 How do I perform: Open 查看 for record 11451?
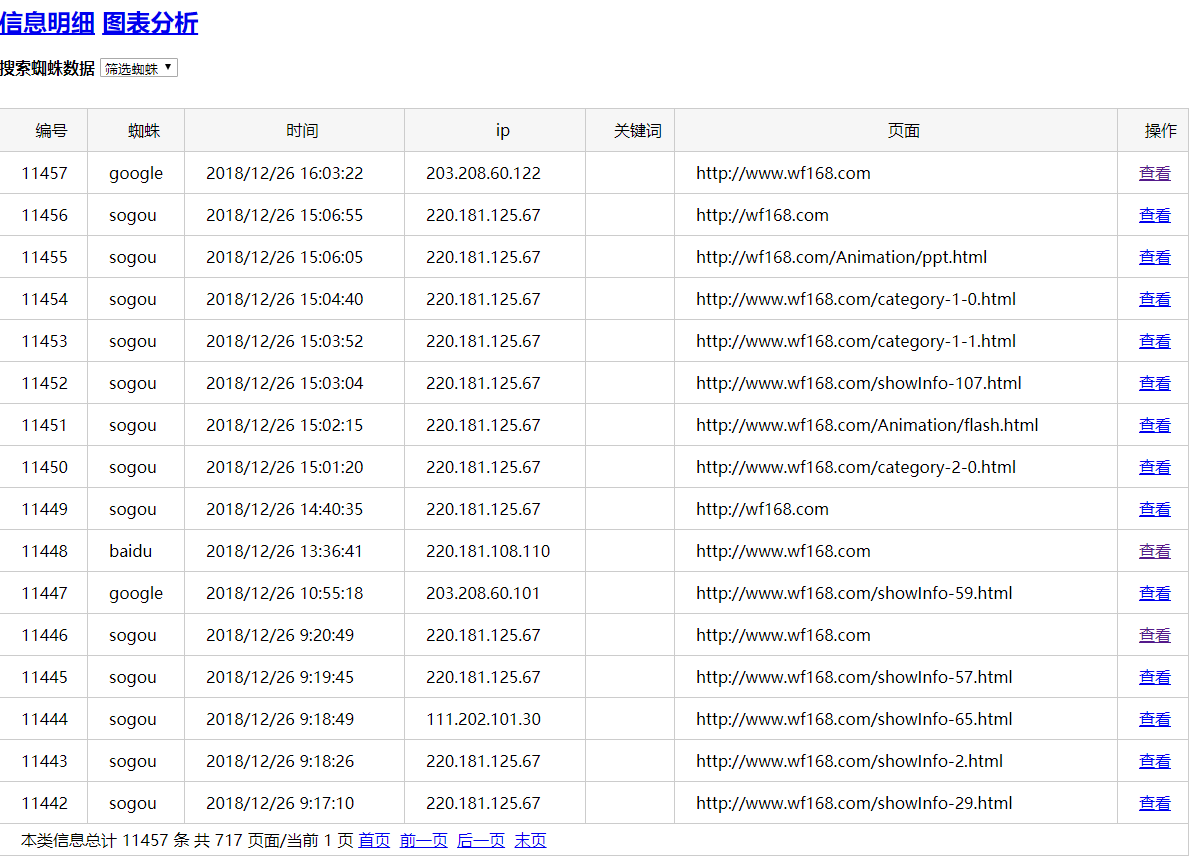[1154, 425]
